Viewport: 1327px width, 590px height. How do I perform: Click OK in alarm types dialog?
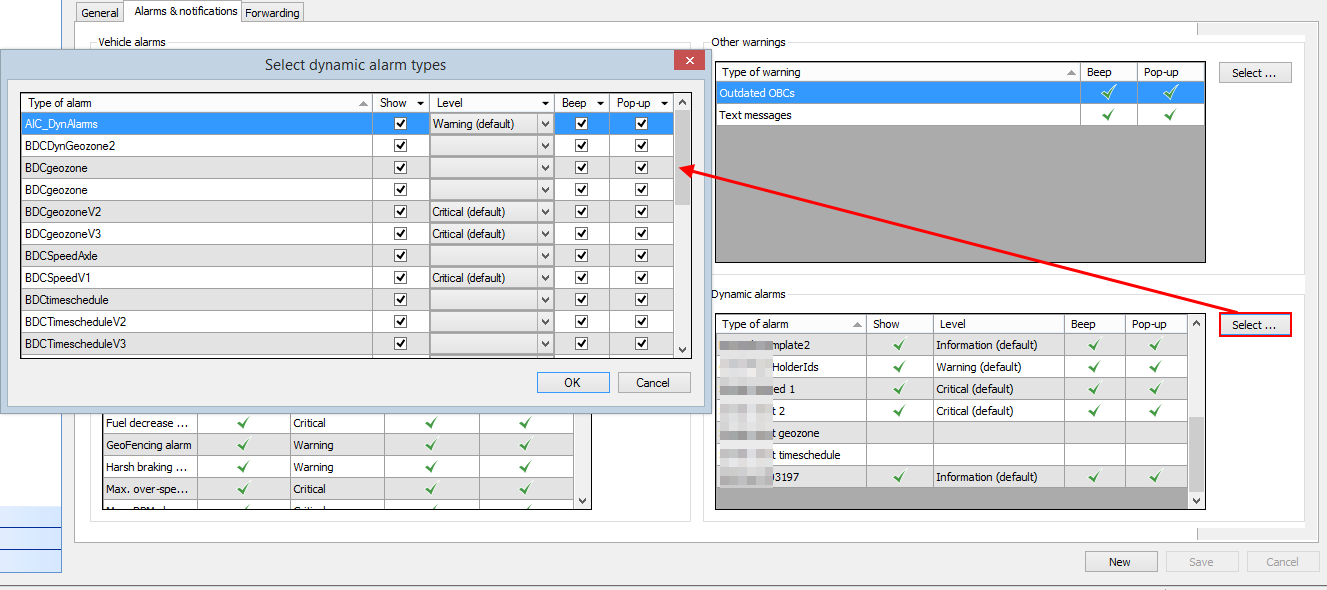pyautogui.click(x=572, y=383)
